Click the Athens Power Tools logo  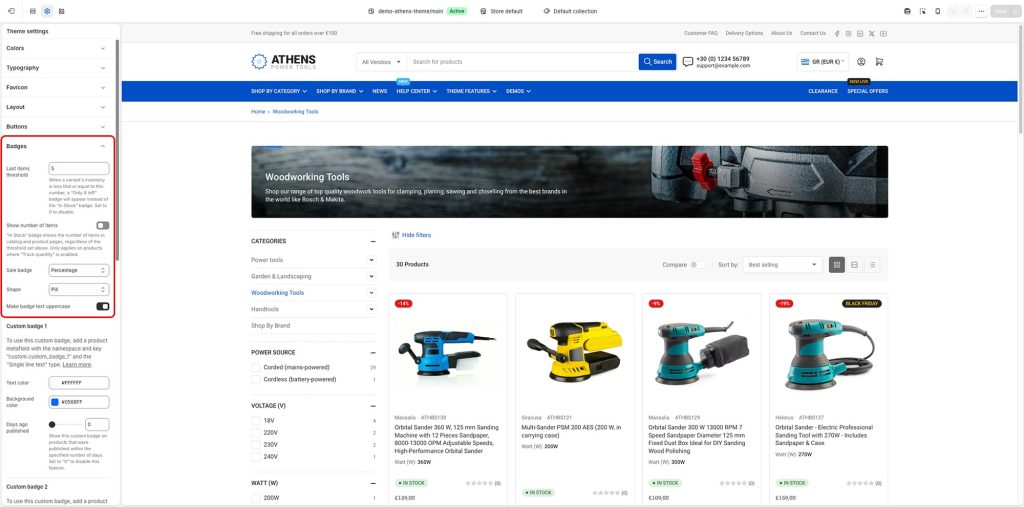pos(283,61)
